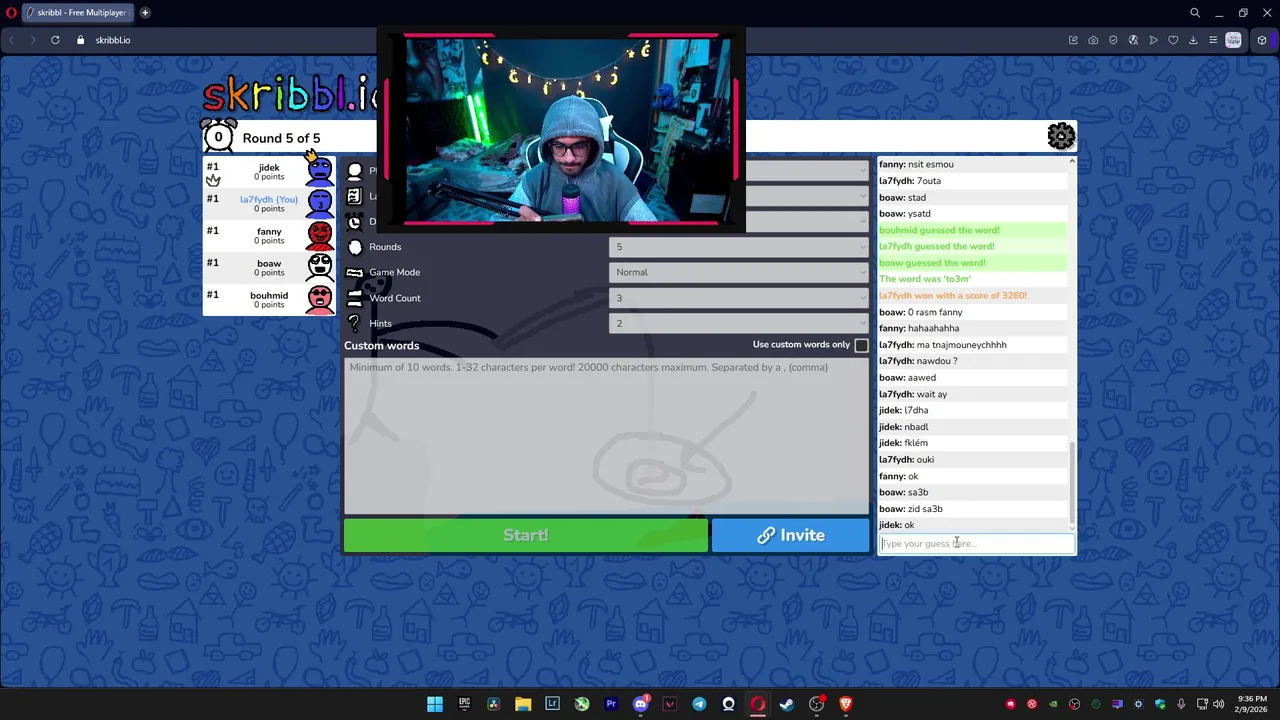Click the Rounds setting icon

(x=354, y=247)
